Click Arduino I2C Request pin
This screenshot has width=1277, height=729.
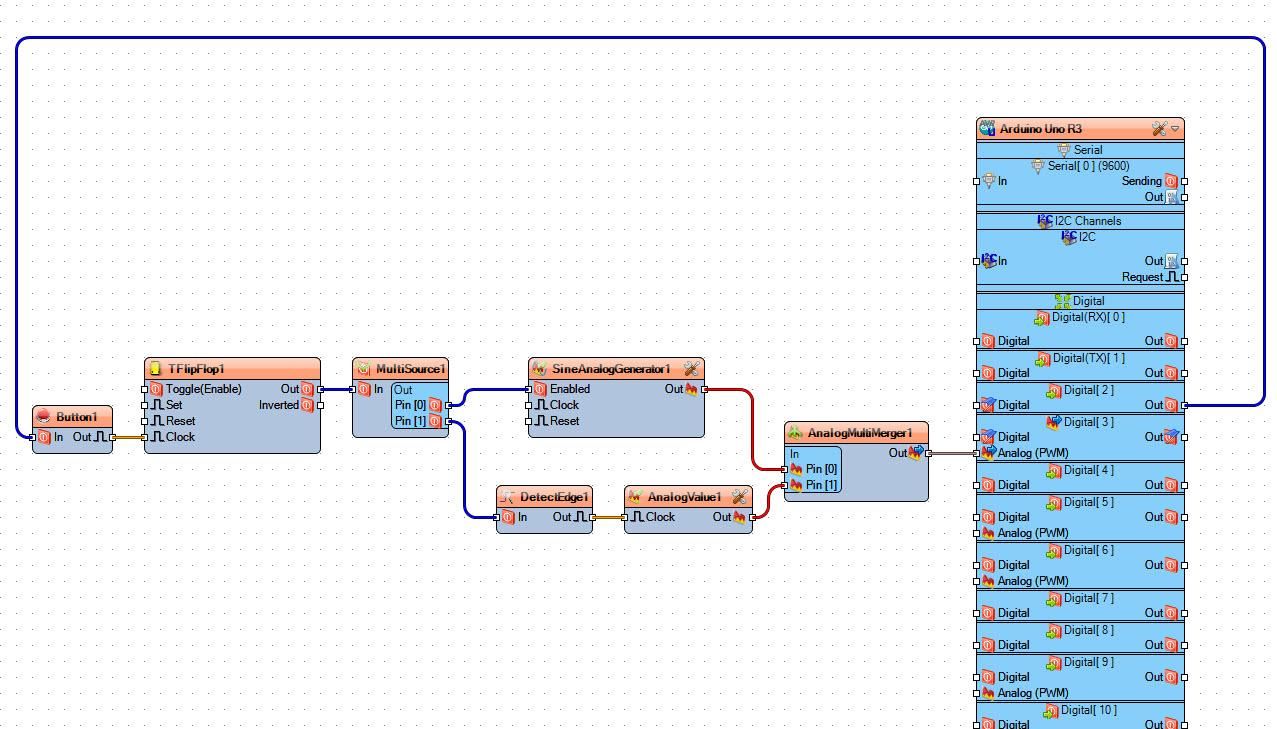[1184, 277]
